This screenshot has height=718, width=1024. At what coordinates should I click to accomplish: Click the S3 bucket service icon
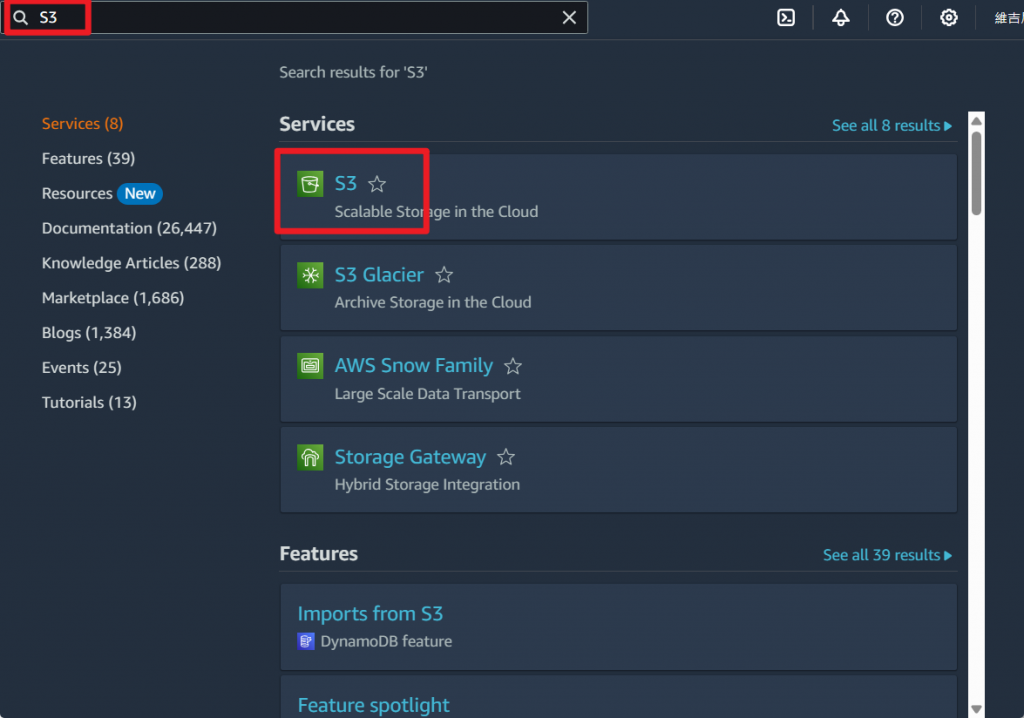coord(310,184)
